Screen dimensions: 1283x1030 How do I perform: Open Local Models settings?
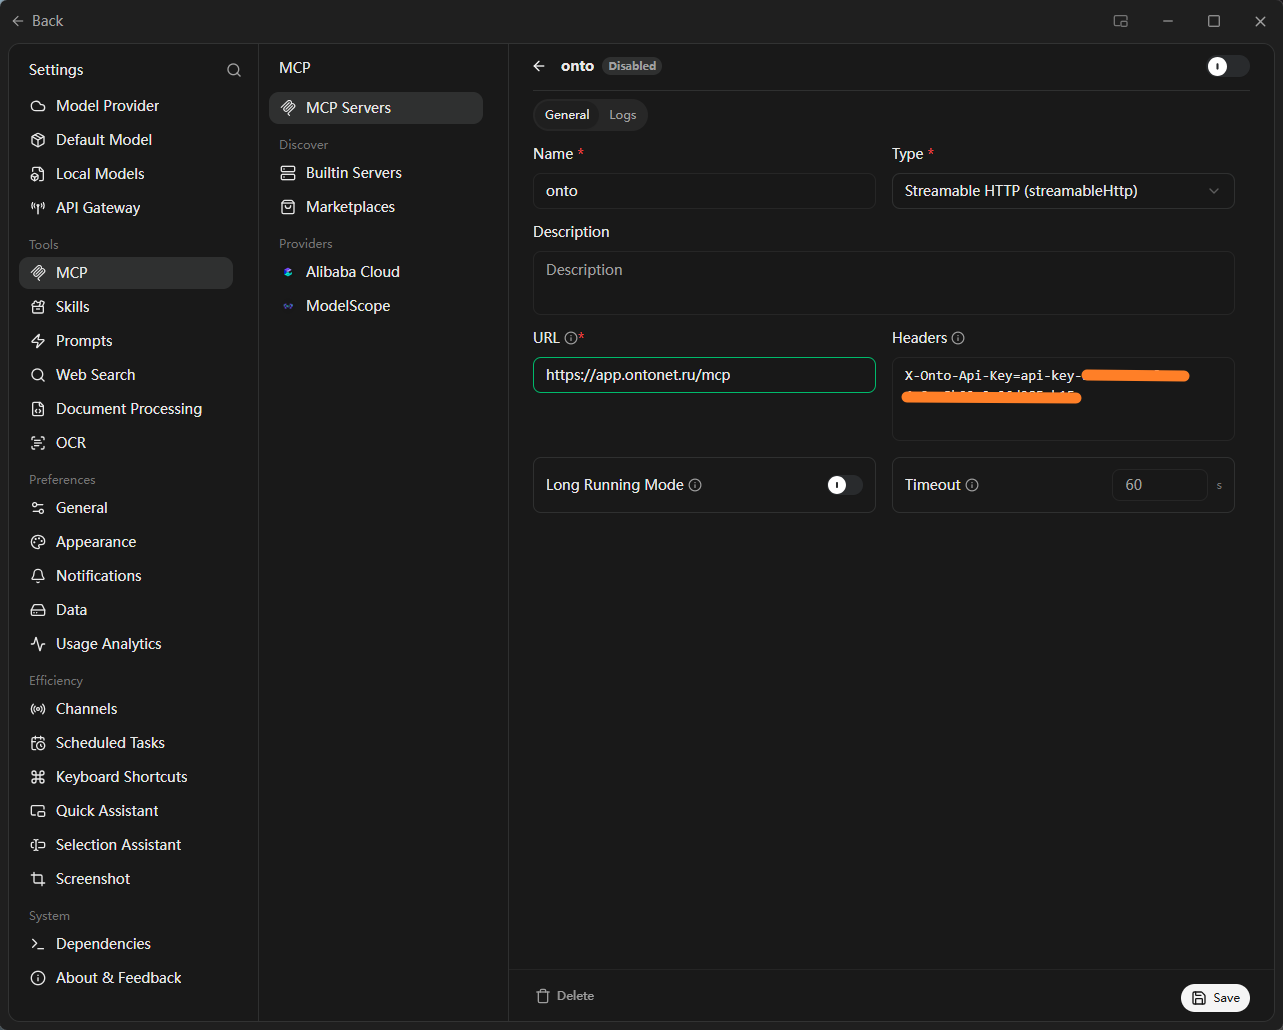[126, 174]
